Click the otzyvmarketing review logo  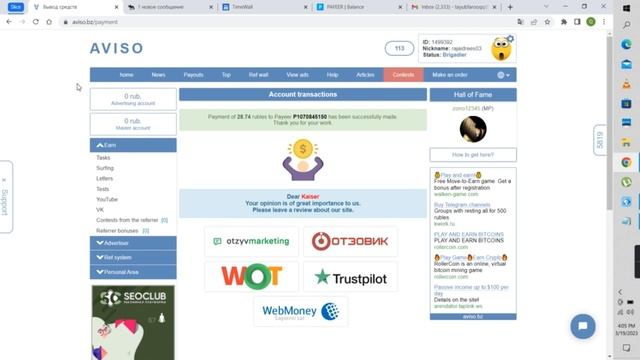(251, 241)
